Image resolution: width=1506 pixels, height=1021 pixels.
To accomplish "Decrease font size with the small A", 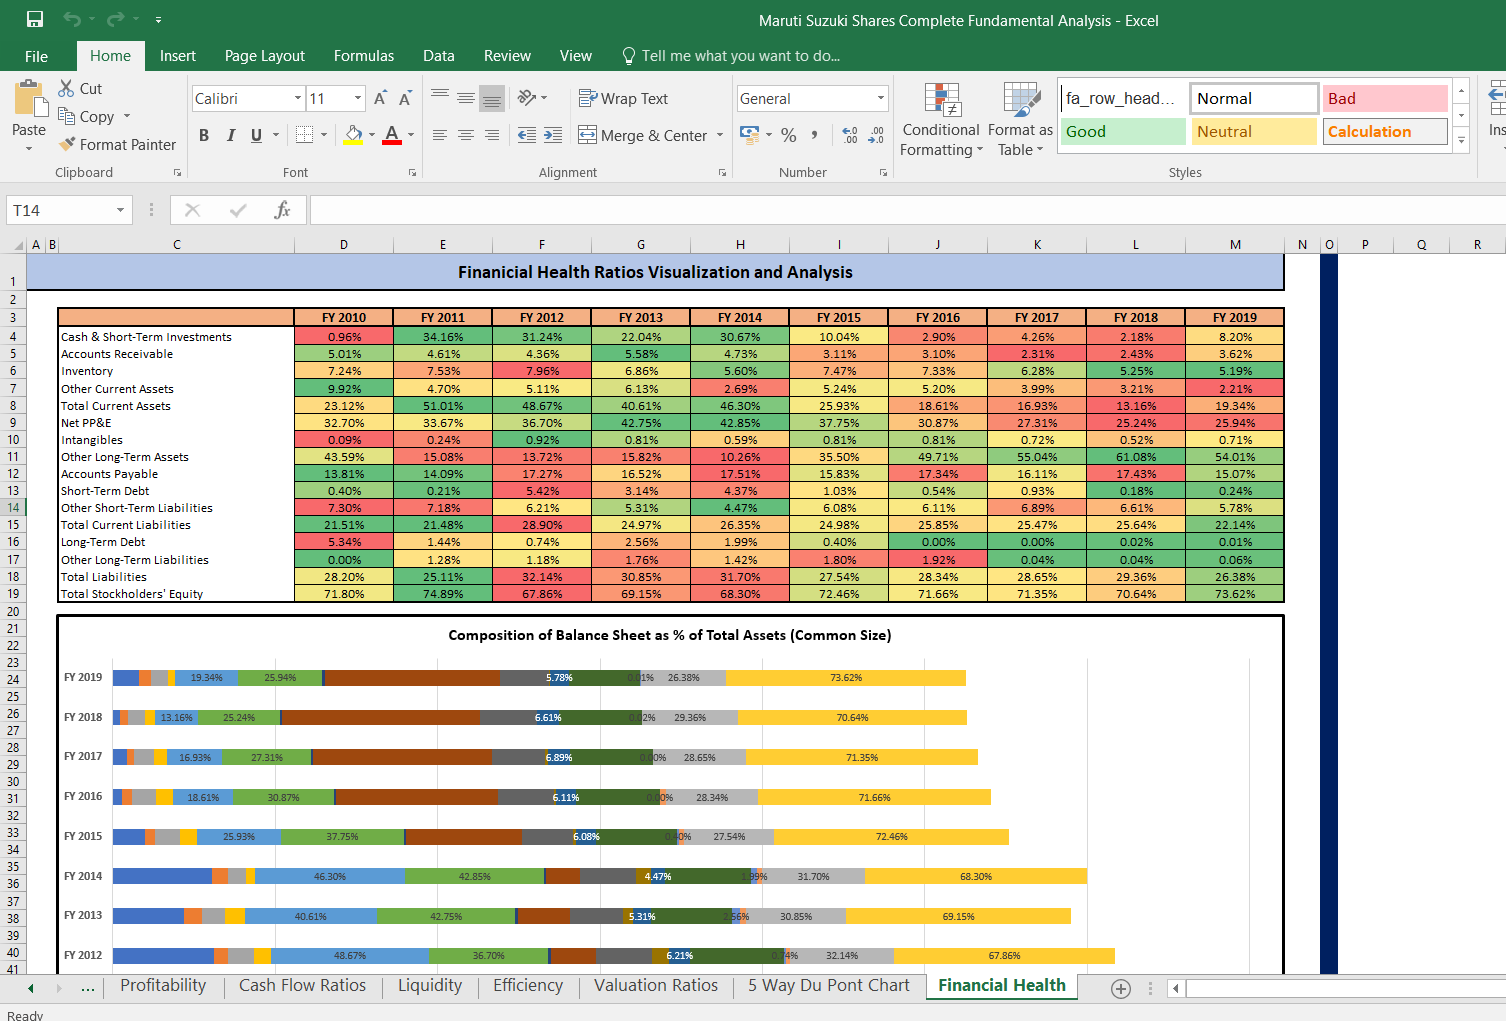I will pos(405,98).
